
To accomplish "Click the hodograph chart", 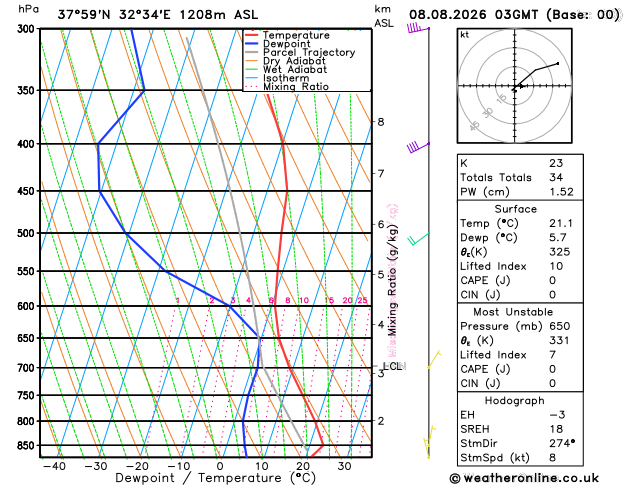I will click(514, 86).
